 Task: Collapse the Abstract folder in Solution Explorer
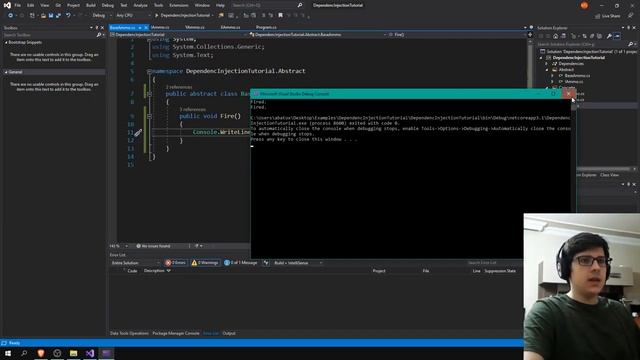point(547,70)
